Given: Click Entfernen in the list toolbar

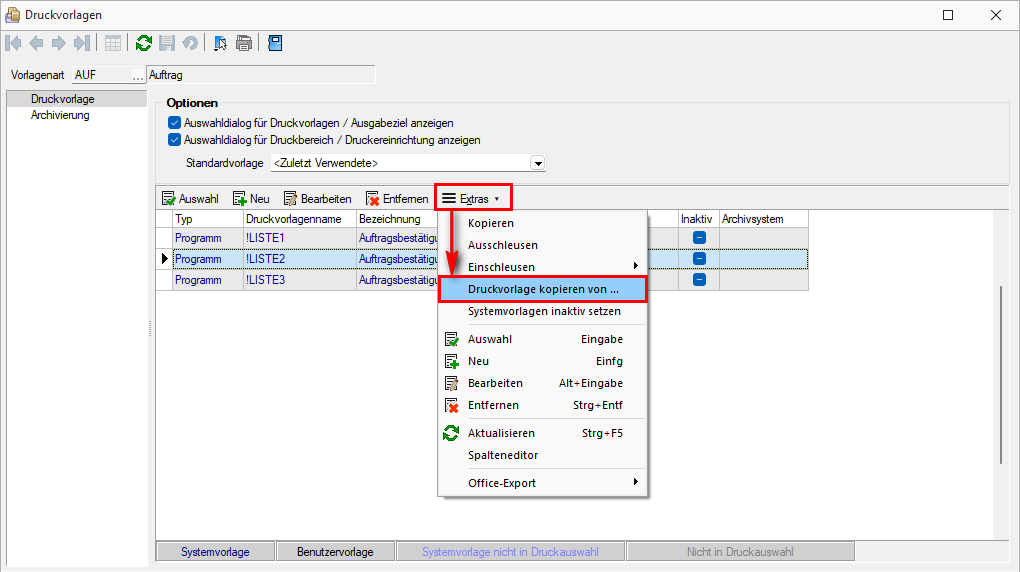Looking at the screenshot, I should 397,198.
